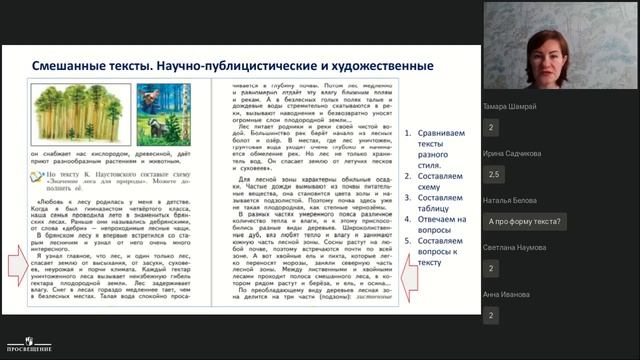Viewport: 640px width, 360px height.
Task: Click the line 'По преобладающему виду деревьев лесная зона'
Action: [x=312, y=293]
